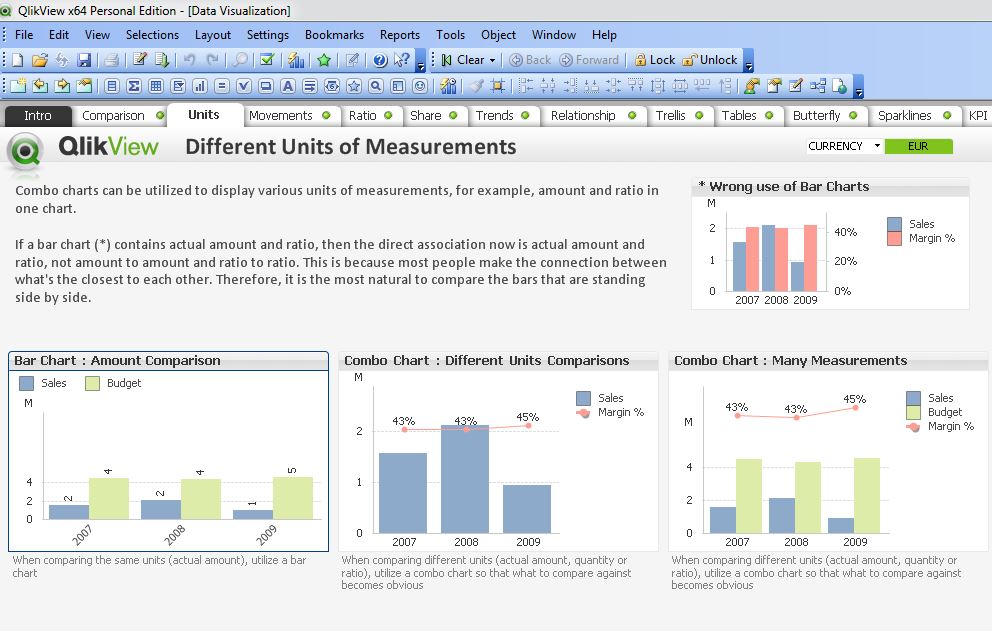Create a statistics box (sigma icon)
Image resolution: width=992 pixels, height=631 pixels.
coord(134,86)
